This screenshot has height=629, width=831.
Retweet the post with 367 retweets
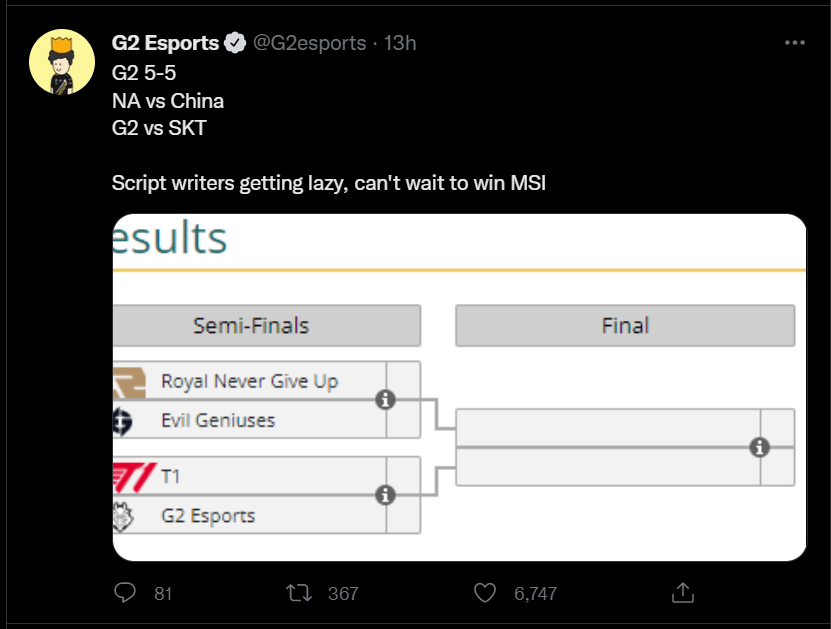tap(299, 592)
